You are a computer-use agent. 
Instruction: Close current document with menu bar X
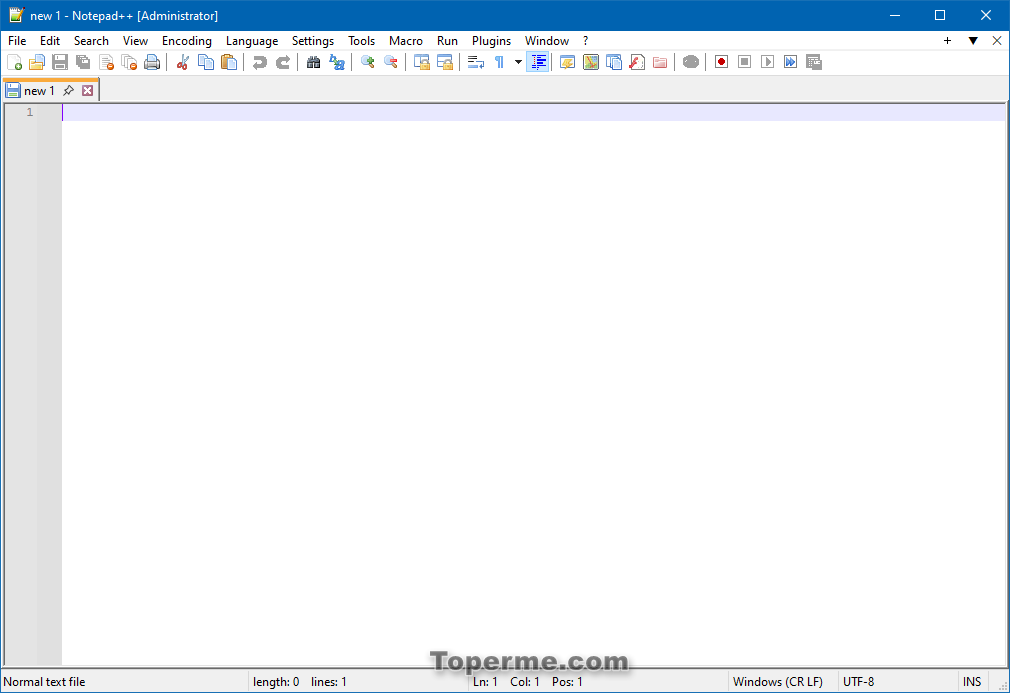click(997, 41)
